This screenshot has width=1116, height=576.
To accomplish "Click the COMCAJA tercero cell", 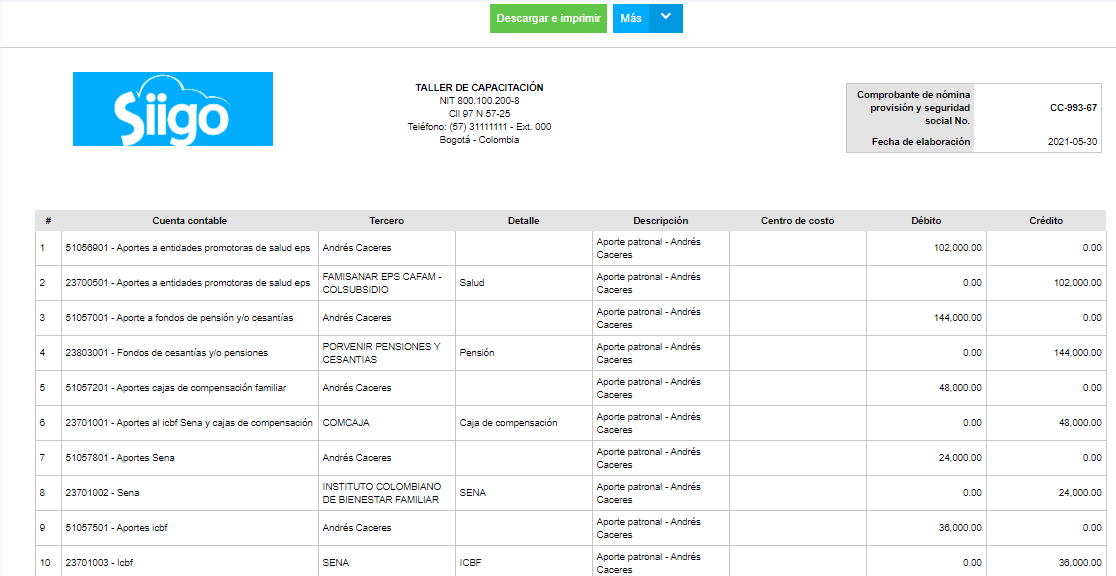I will coord(346,423).
